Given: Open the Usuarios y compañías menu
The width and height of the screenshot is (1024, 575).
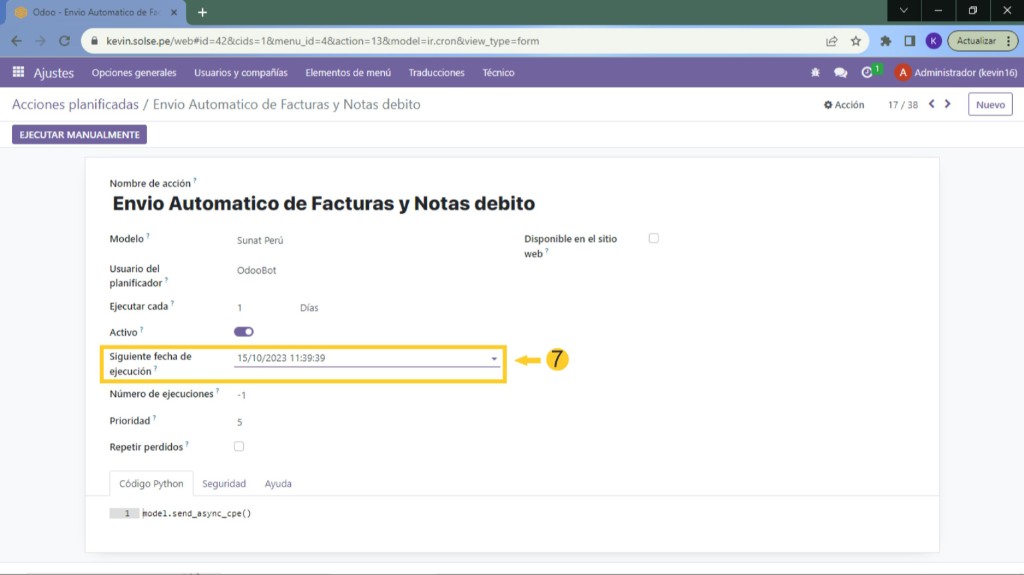Looking at the screenshot, I should pos(240,73).
